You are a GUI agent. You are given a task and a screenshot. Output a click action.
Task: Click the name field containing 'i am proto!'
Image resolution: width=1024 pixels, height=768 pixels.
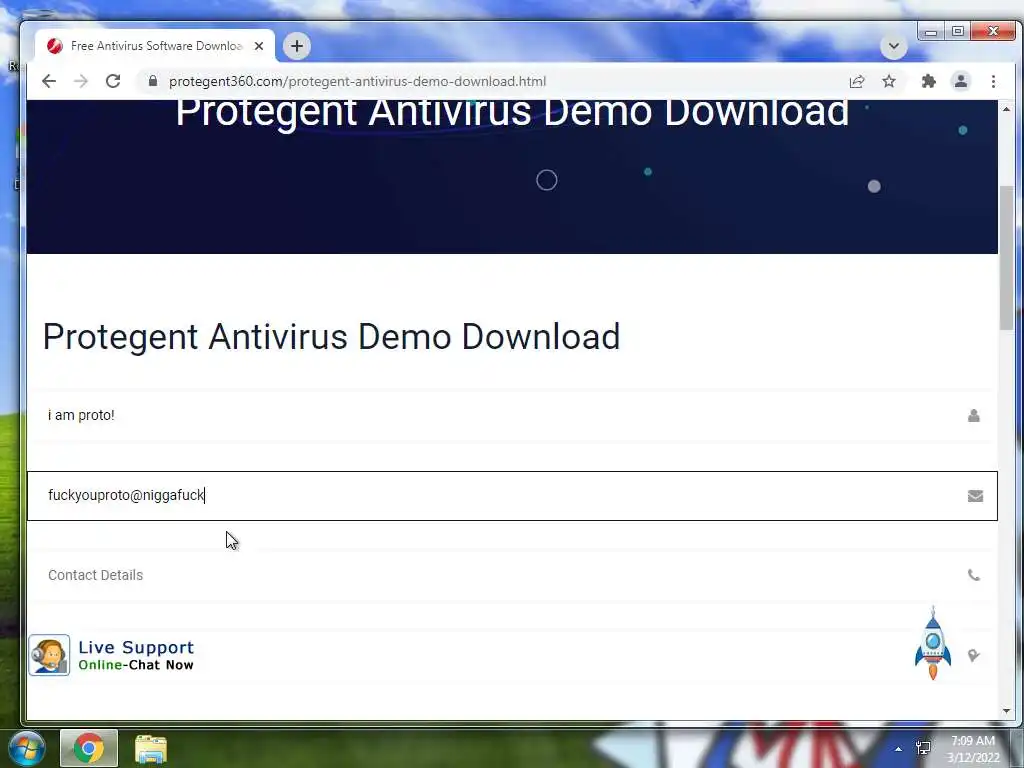coord(512,415)
